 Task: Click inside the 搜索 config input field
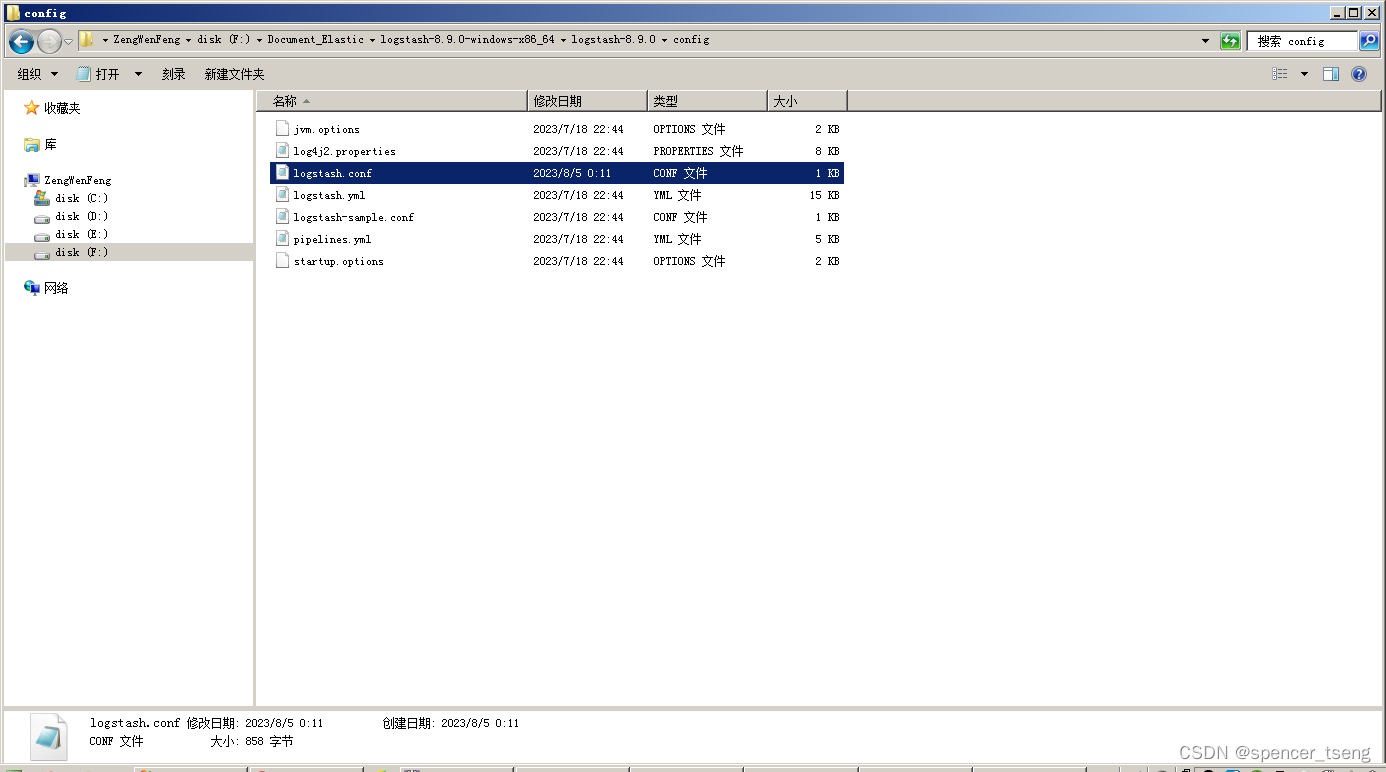click(x=1300, y=41)
